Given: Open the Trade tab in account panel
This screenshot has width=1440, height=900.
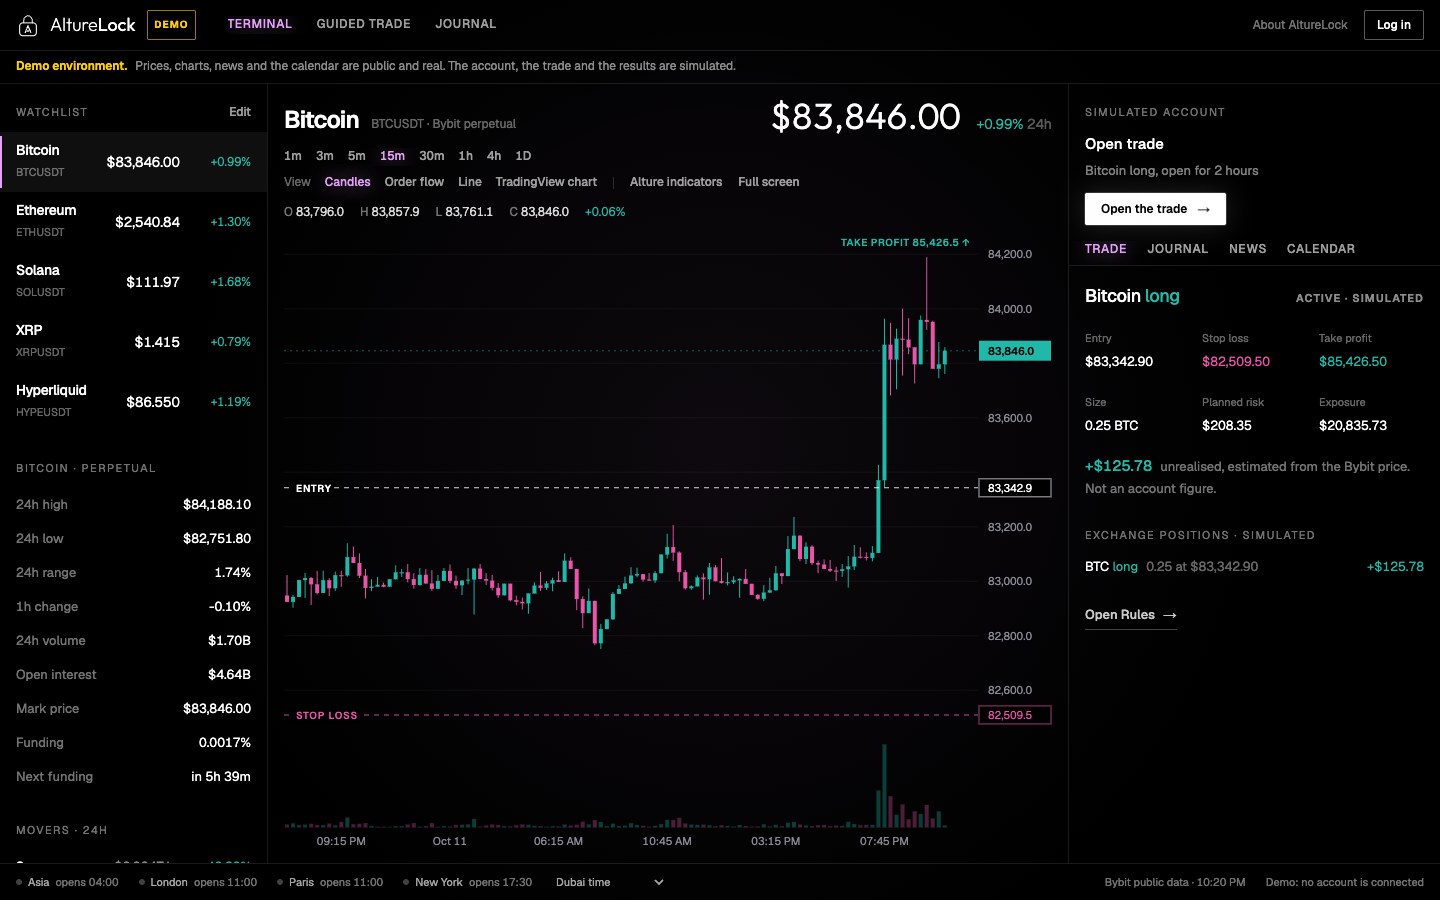Looking at the screenshot, I should point(1106,249).
